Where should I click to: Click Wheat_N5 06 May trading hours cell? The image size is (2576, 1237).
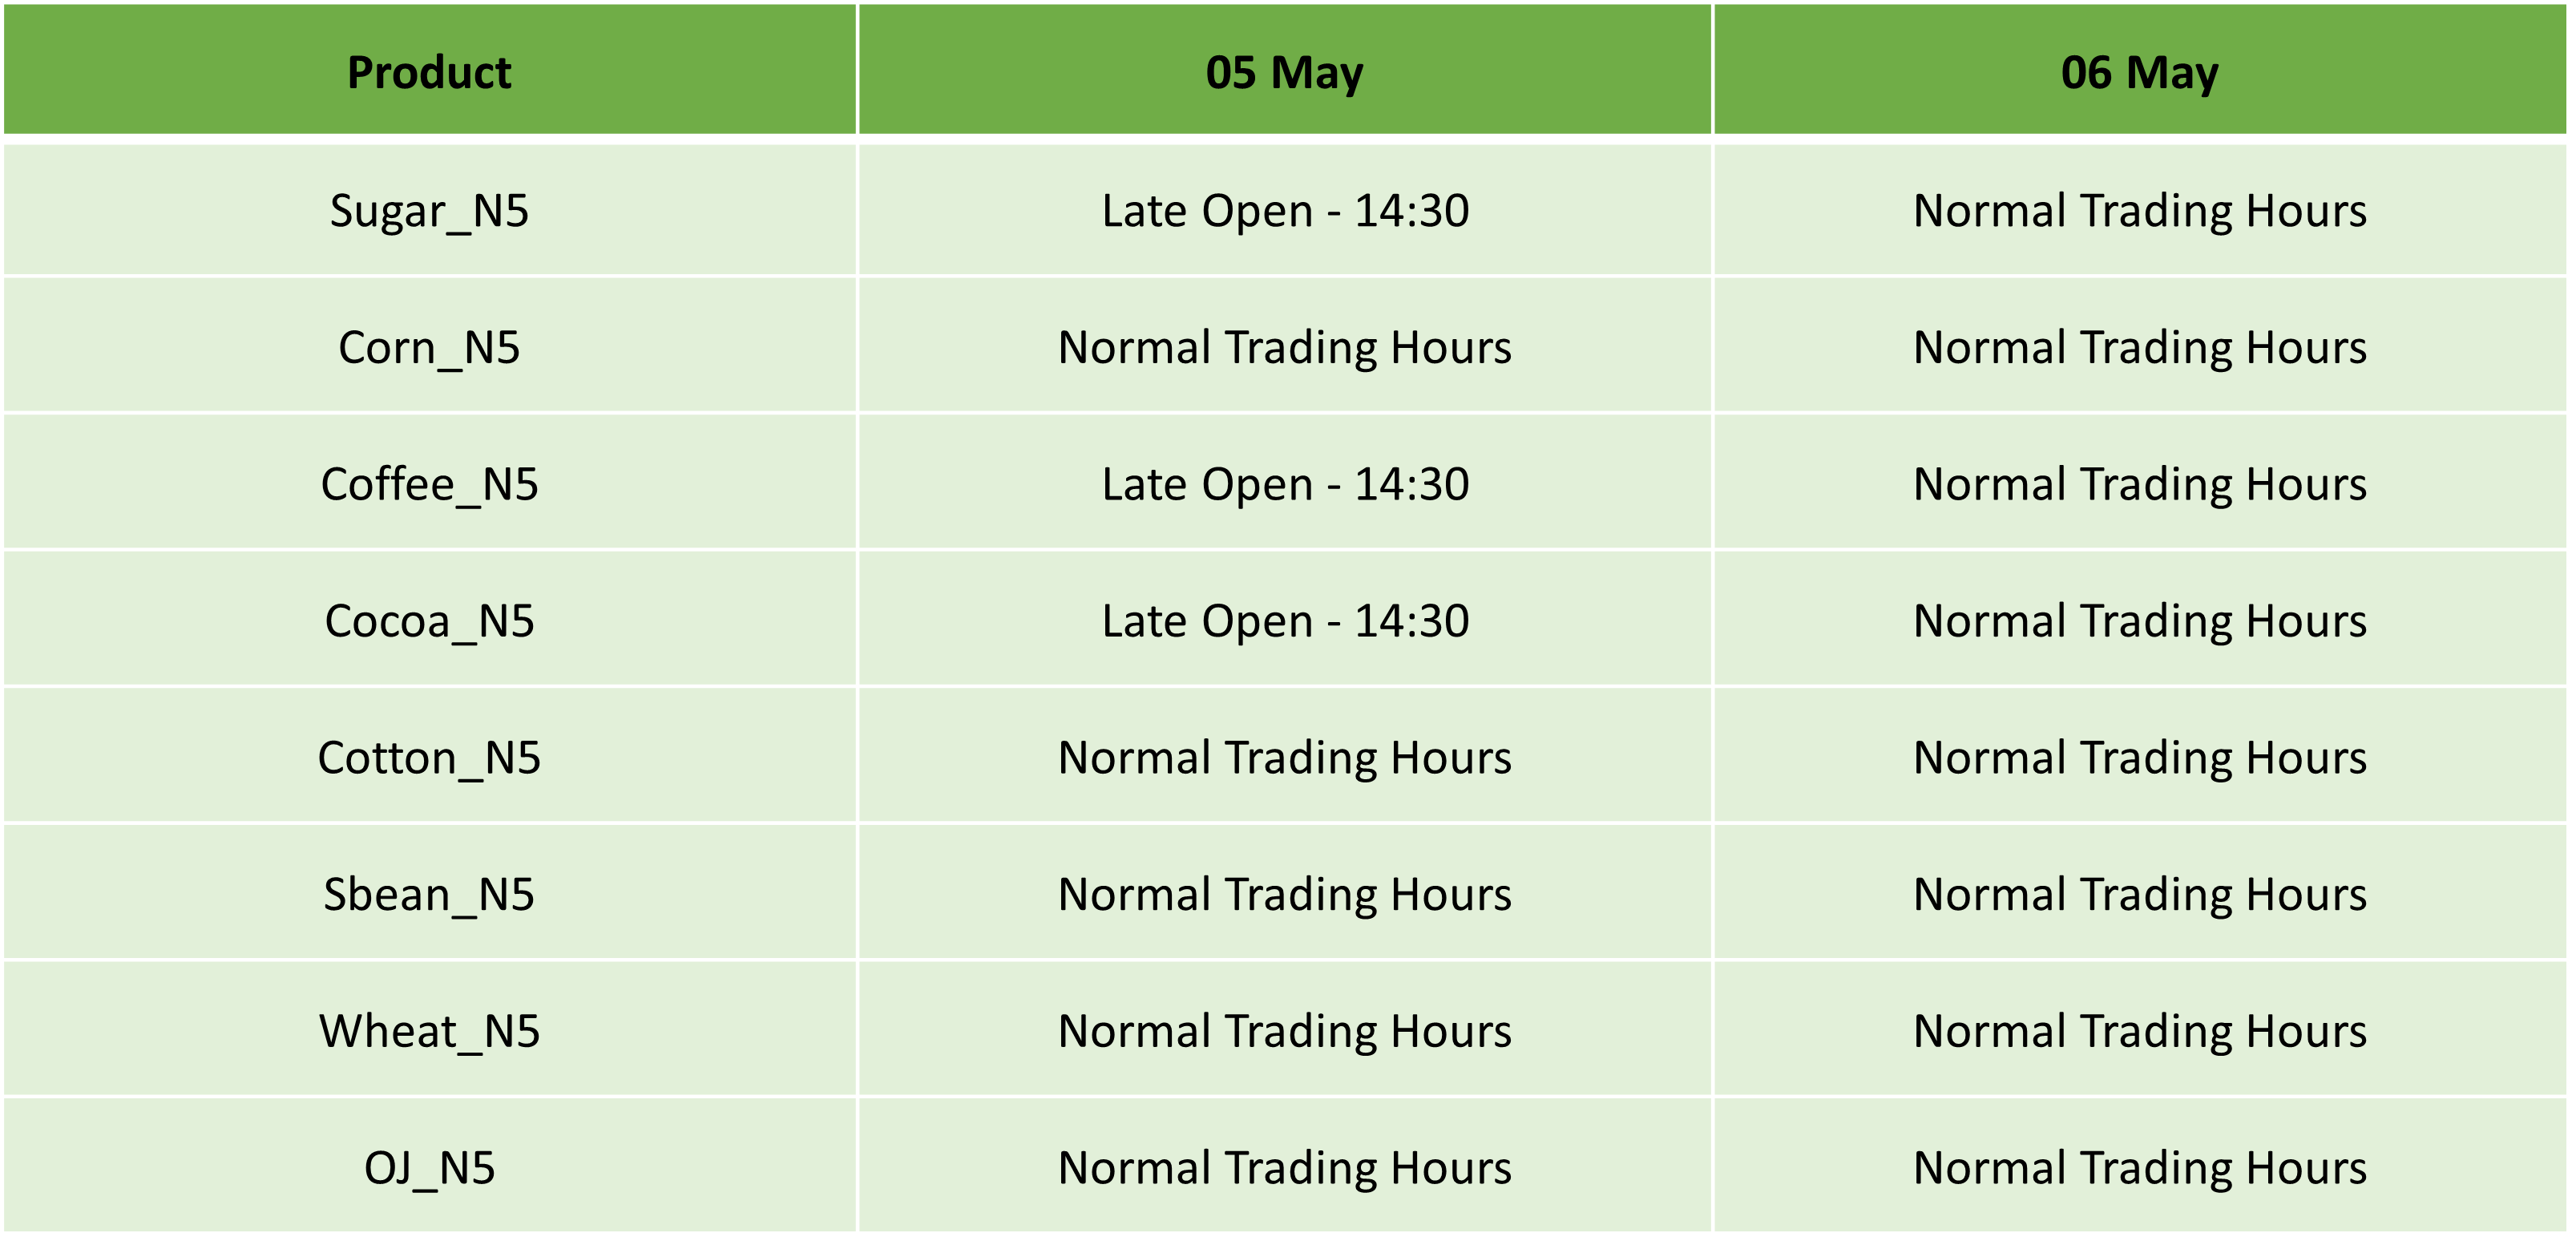click(x=2140, y=1030)
